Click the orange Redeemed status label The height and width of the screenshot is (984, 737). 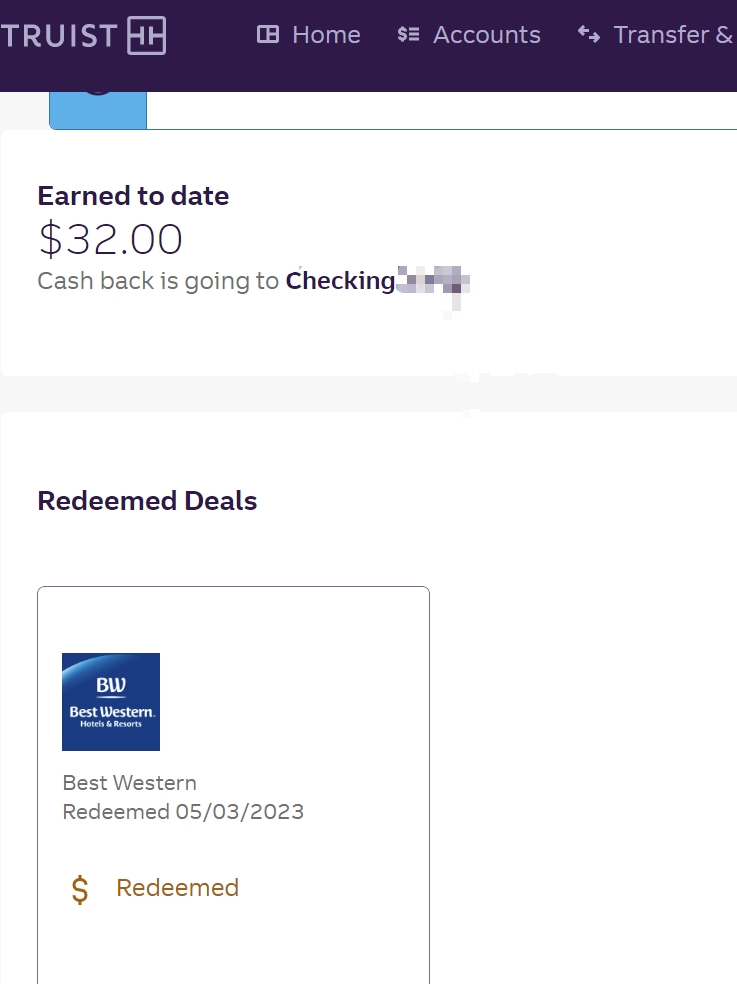click(x=178, y=888)
